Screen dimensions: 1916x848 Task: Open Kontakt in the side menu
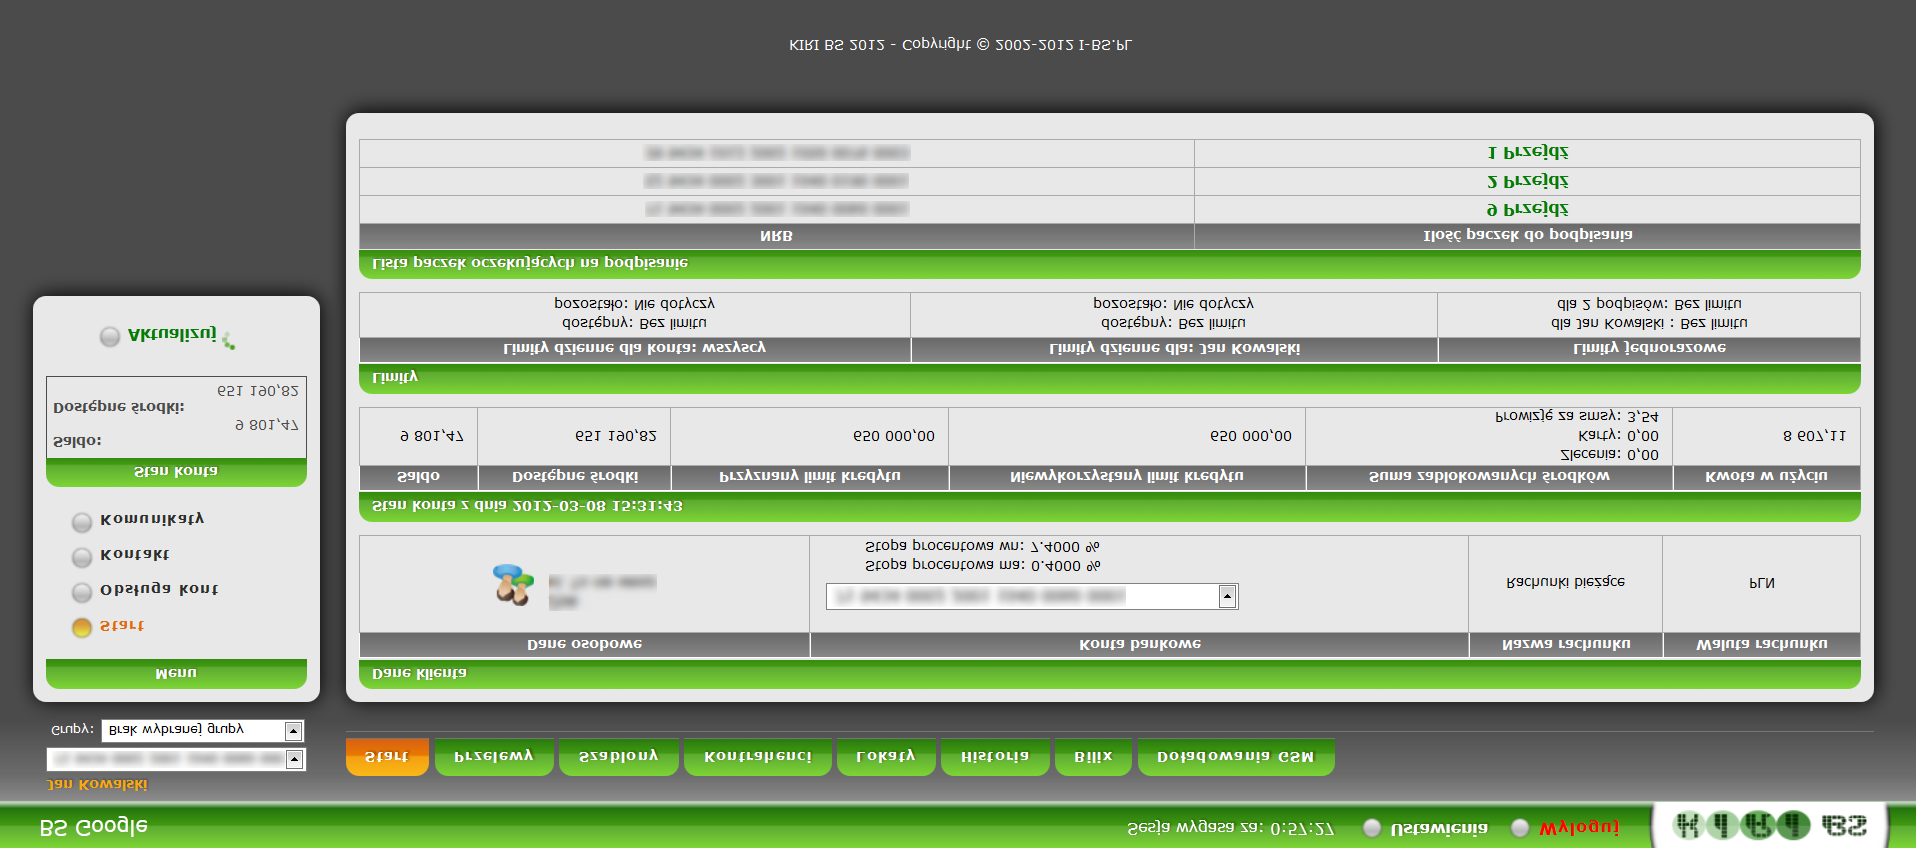135,554
